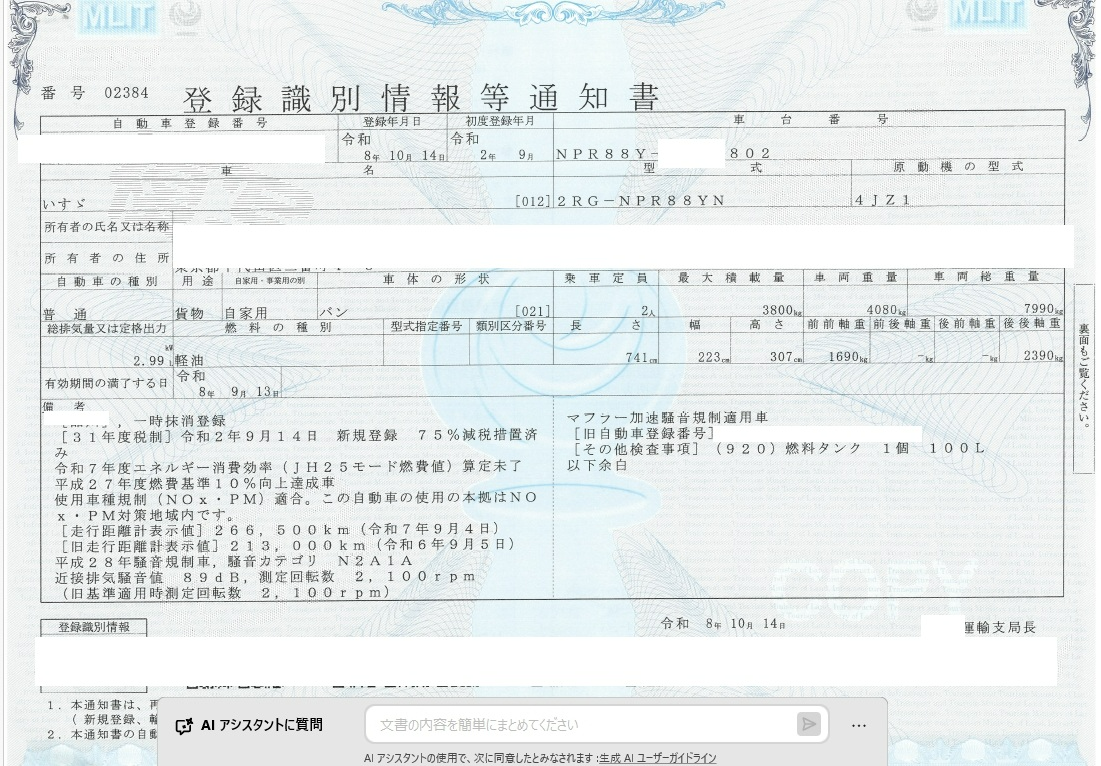Screen dimensions: 1101x766
Task: Select width value 223cm
Action: (x=713, y=357)
